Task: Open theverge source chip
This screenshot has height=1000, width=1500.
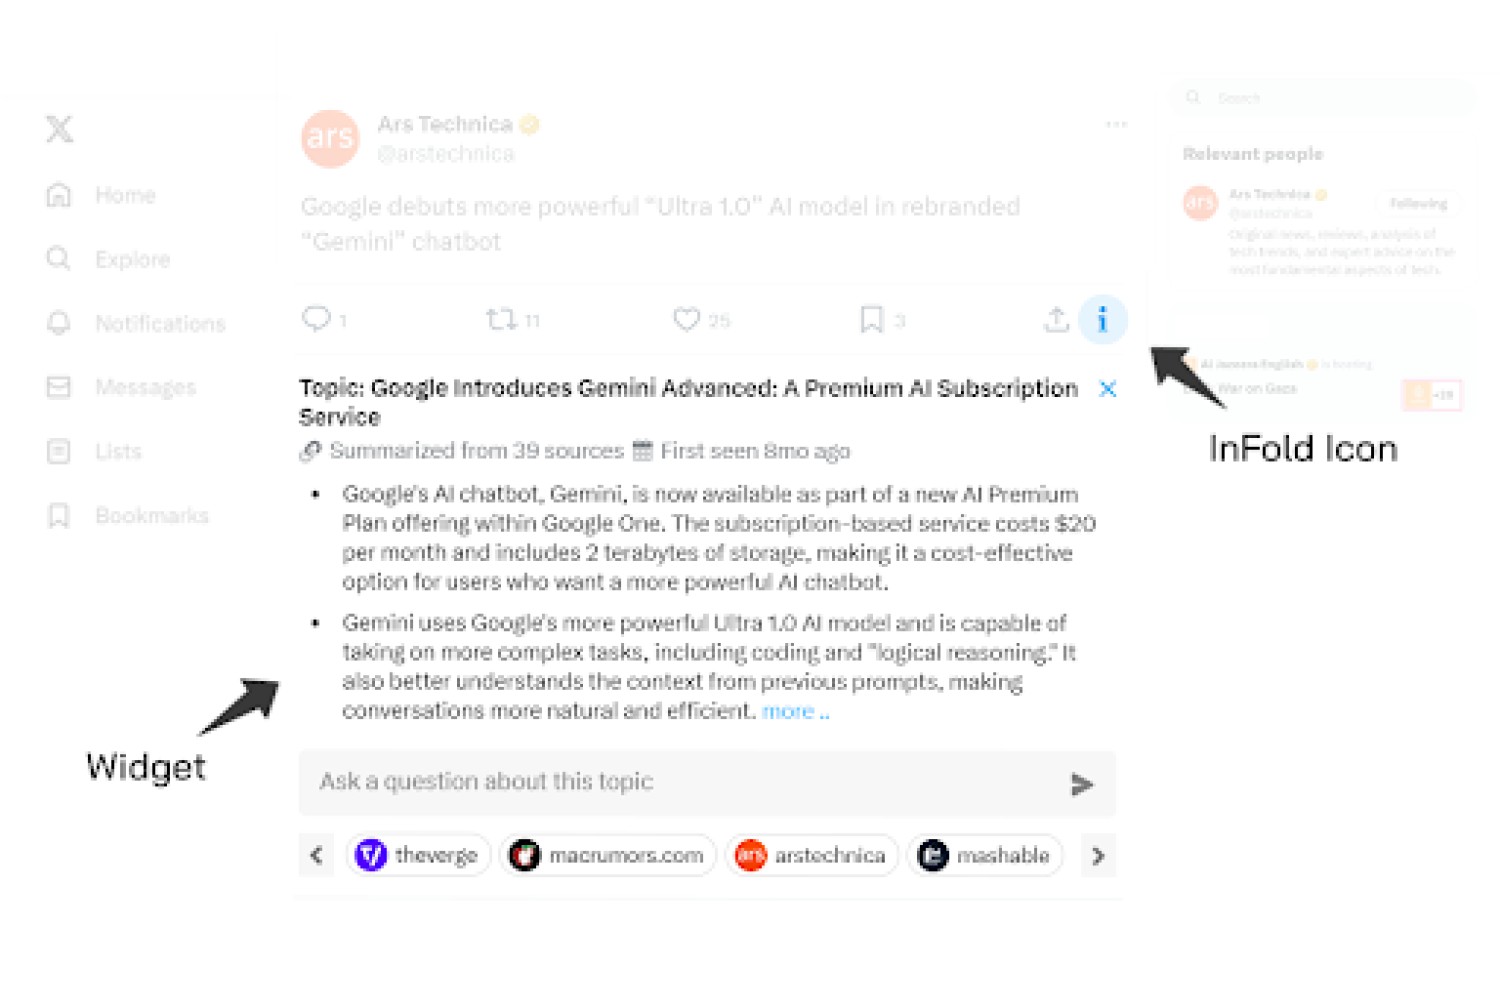Action: 418,856
